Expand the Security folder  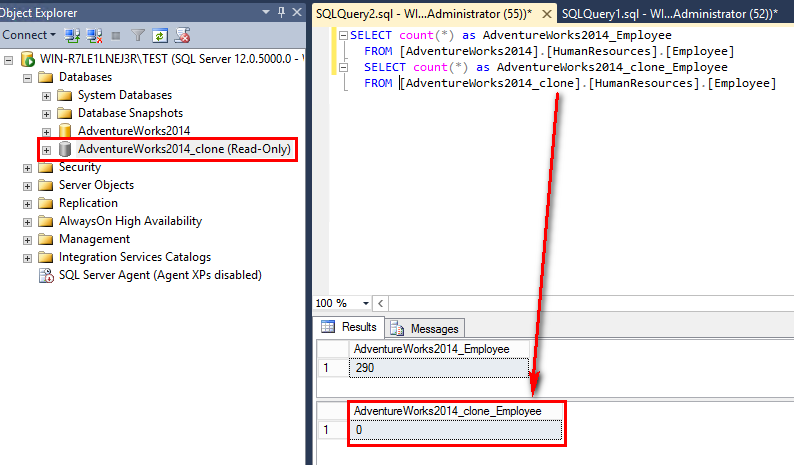[x=27, y=168]
